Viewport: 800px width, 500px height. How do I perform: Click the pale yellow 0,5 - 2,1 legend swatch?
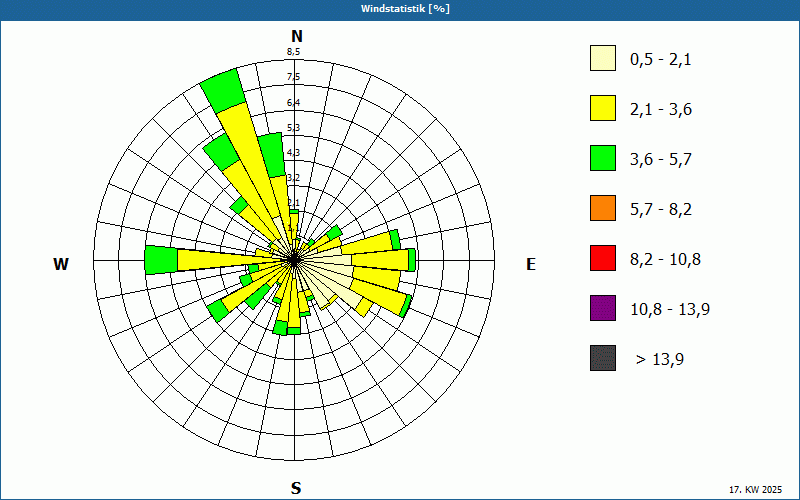[x=603, y=58]
